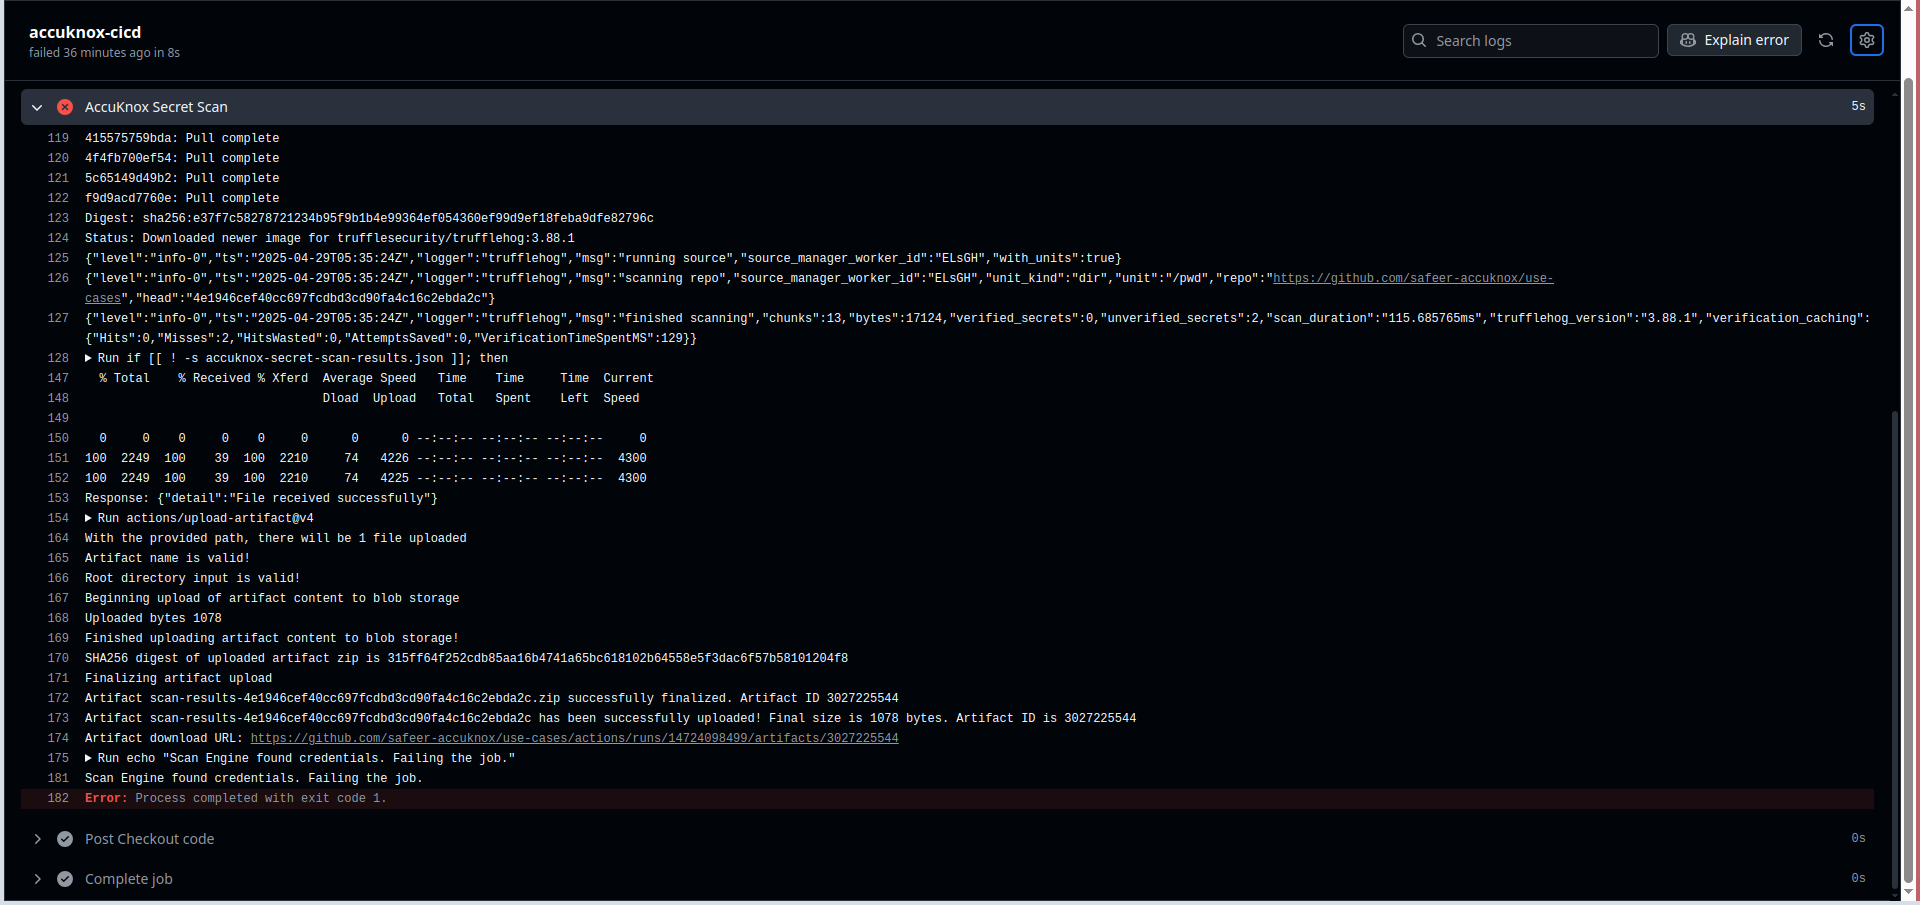
Task: Click the Complete job step title
Action: (x=128, y=879)
